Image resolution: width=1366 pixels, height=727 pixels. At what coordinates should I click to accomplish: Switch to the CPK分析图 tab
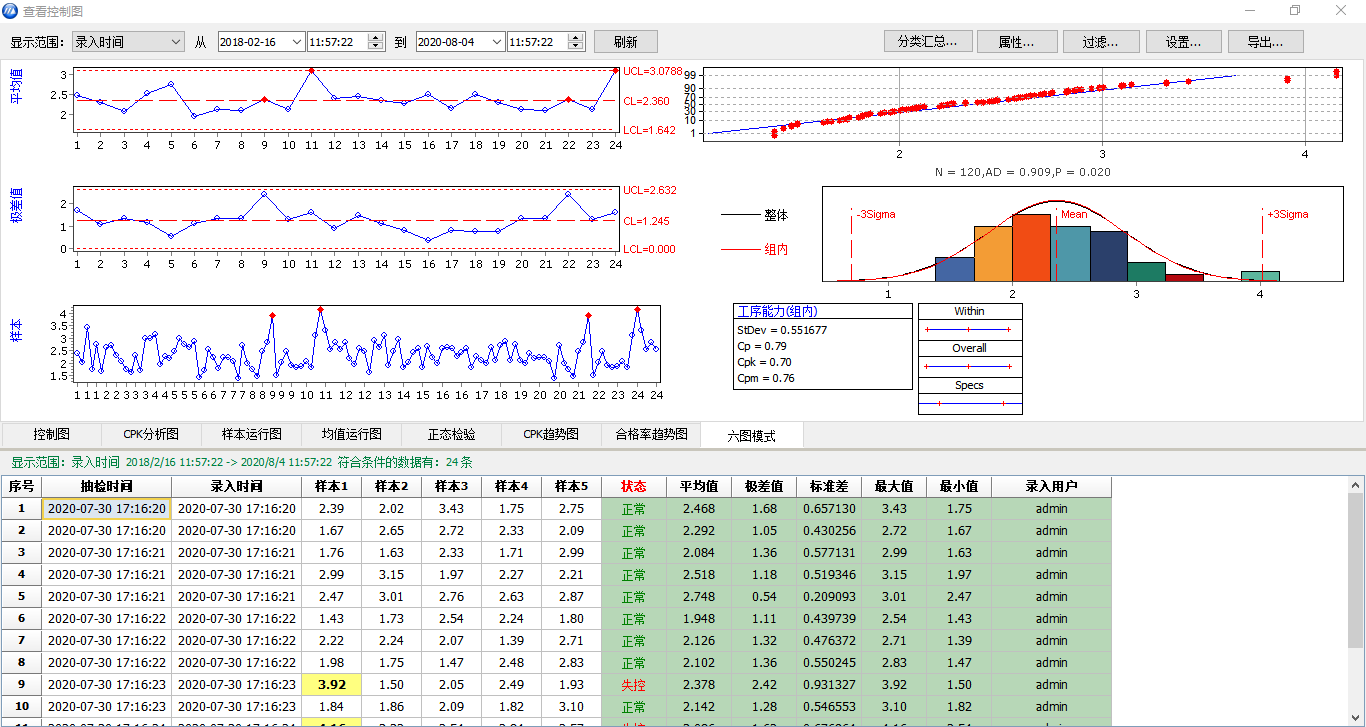[x=151, y=435]
